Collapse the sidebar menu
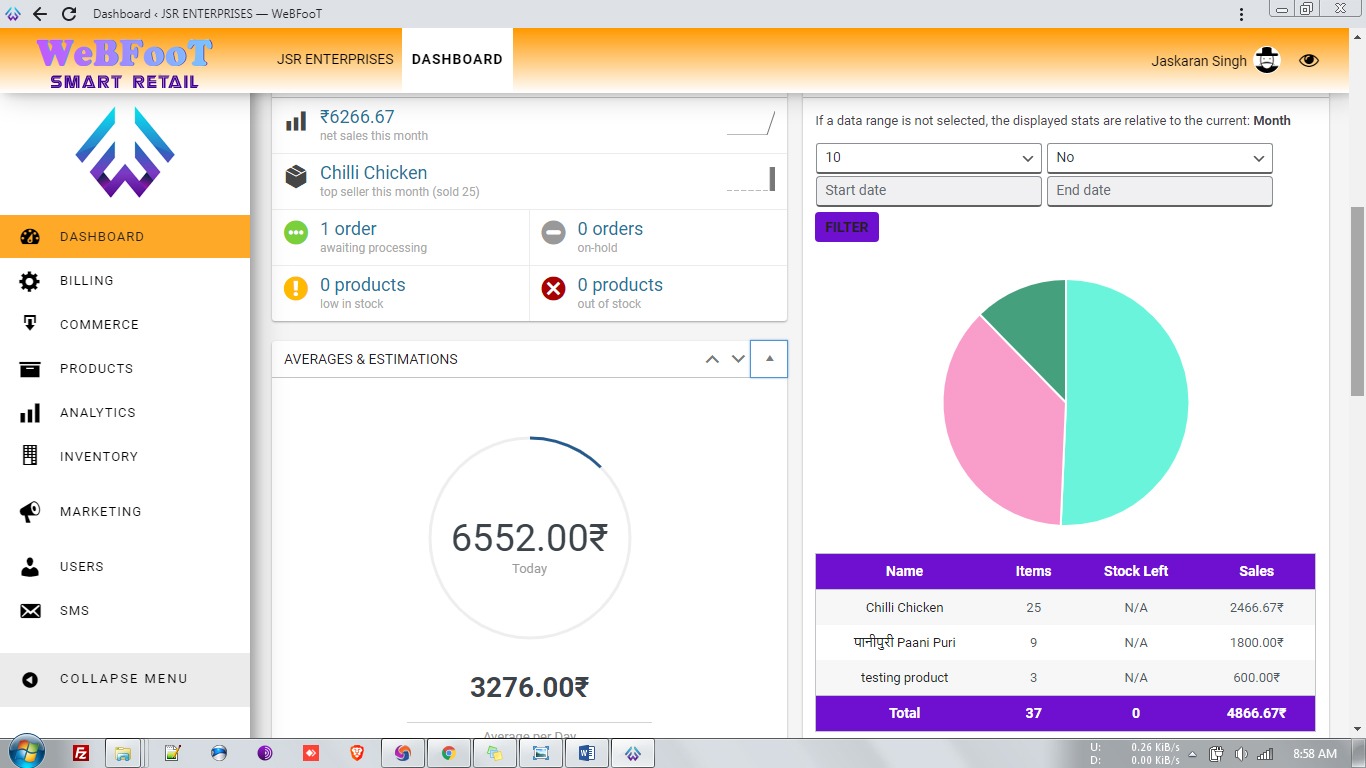 (124, 679)
